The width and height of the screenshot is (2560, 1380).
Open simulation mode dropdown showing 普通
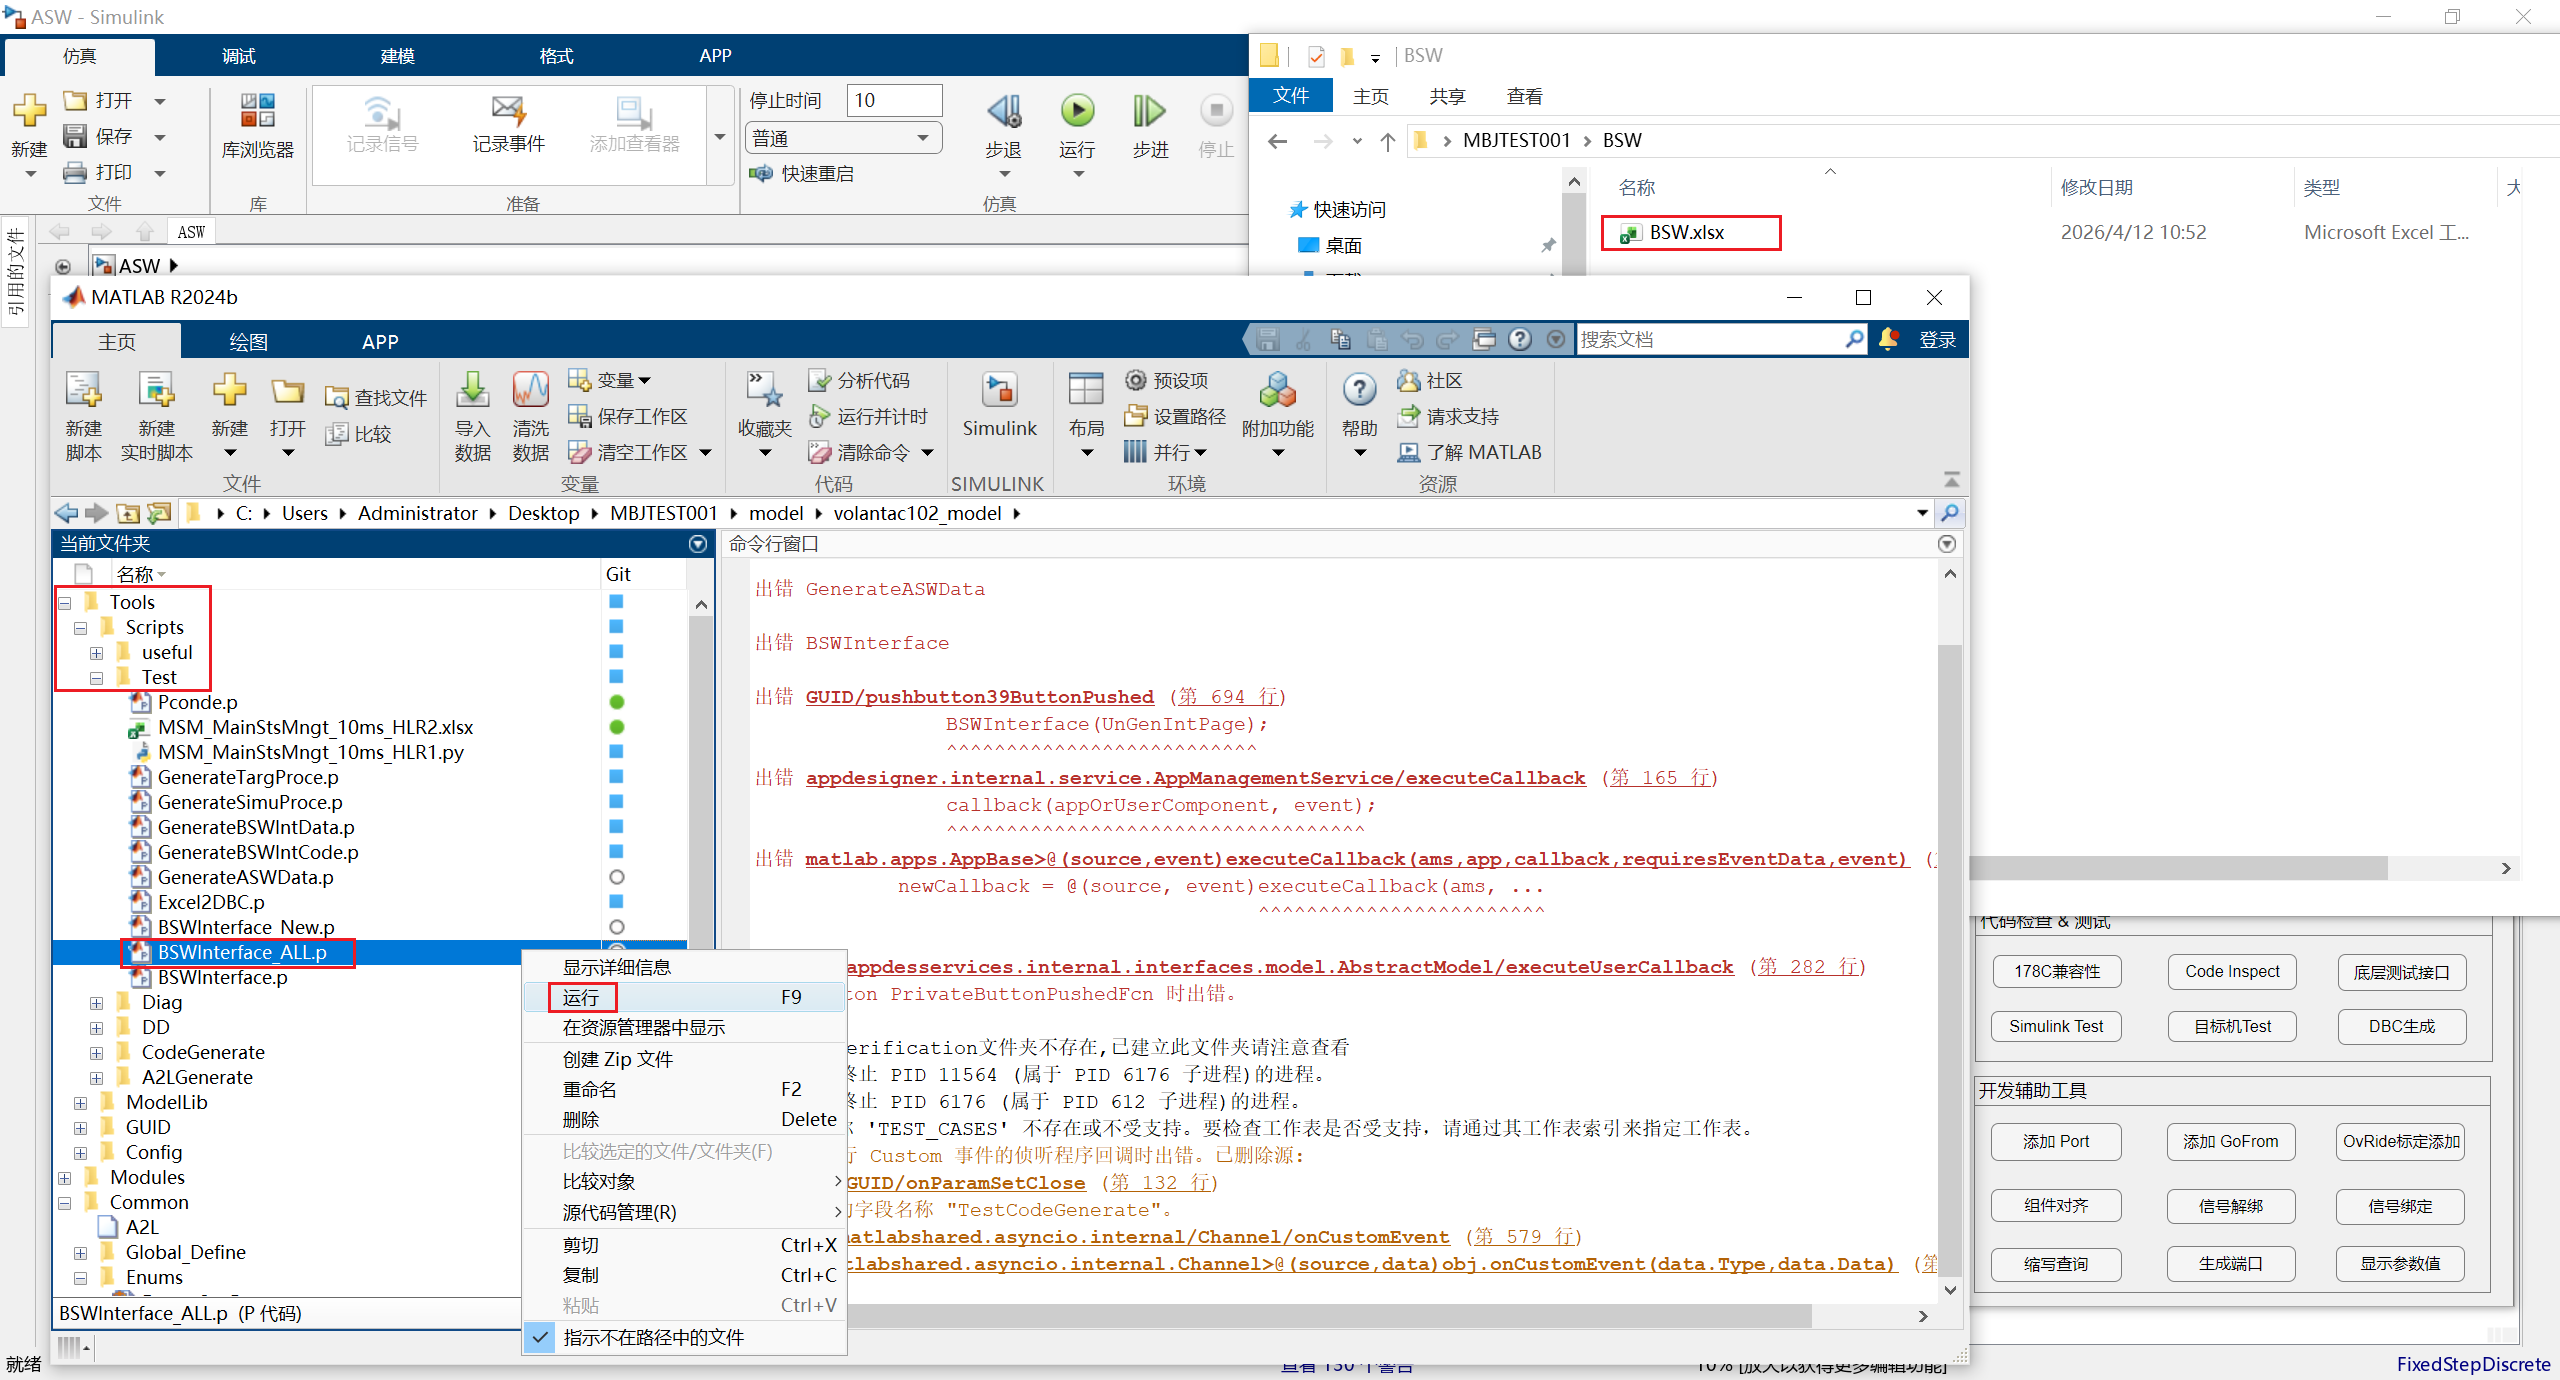coord(843,138)
